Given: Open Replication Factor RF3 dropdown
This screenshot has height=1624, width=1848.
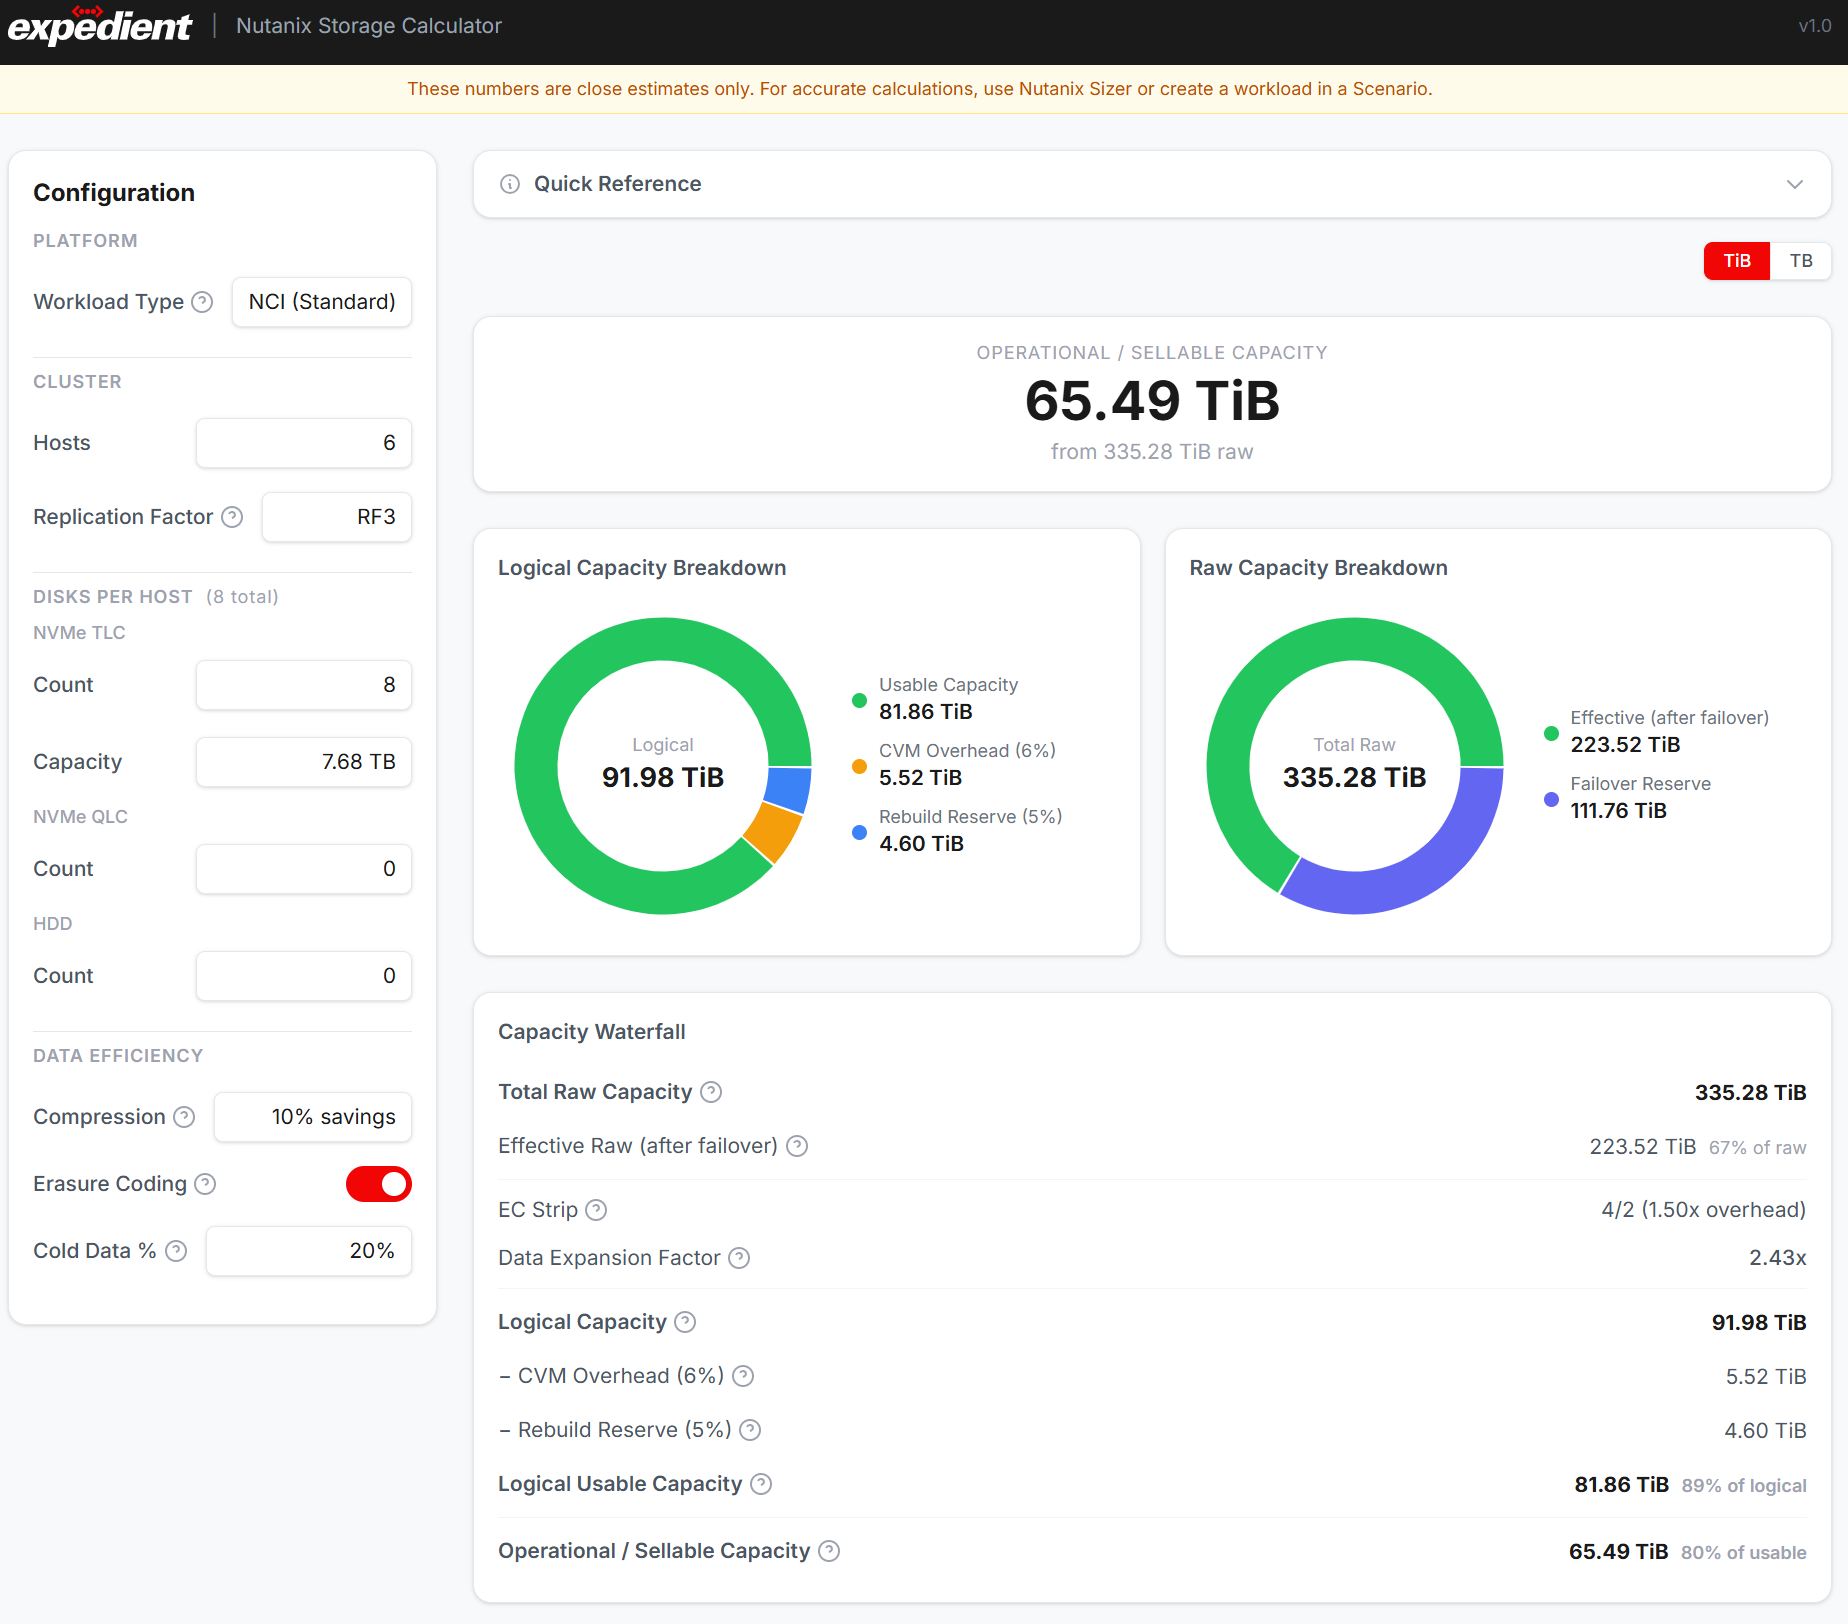Looking at the screenshot, I should click(x=337, y=517).
